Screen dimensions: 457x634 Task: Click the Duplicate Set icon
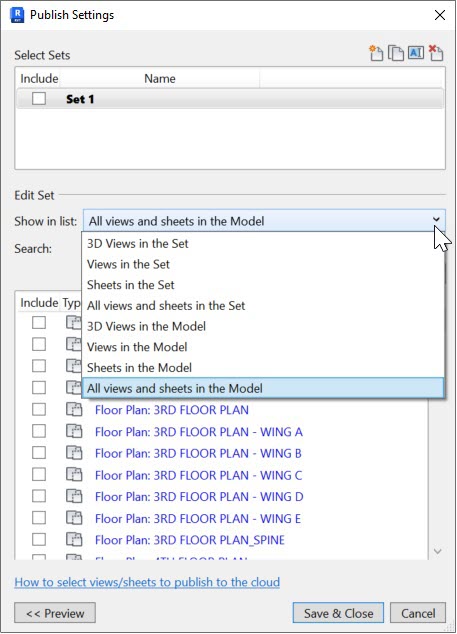396,53
